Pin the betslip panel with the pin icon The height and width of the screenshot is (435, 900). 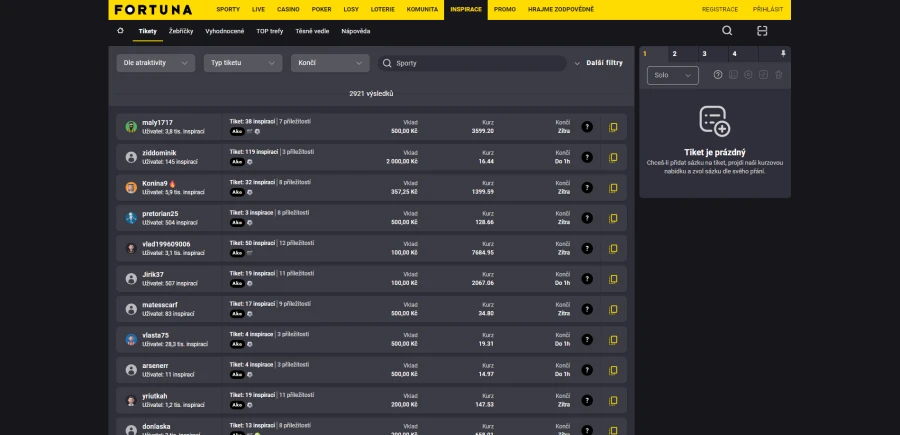click(x=783, y=53)
